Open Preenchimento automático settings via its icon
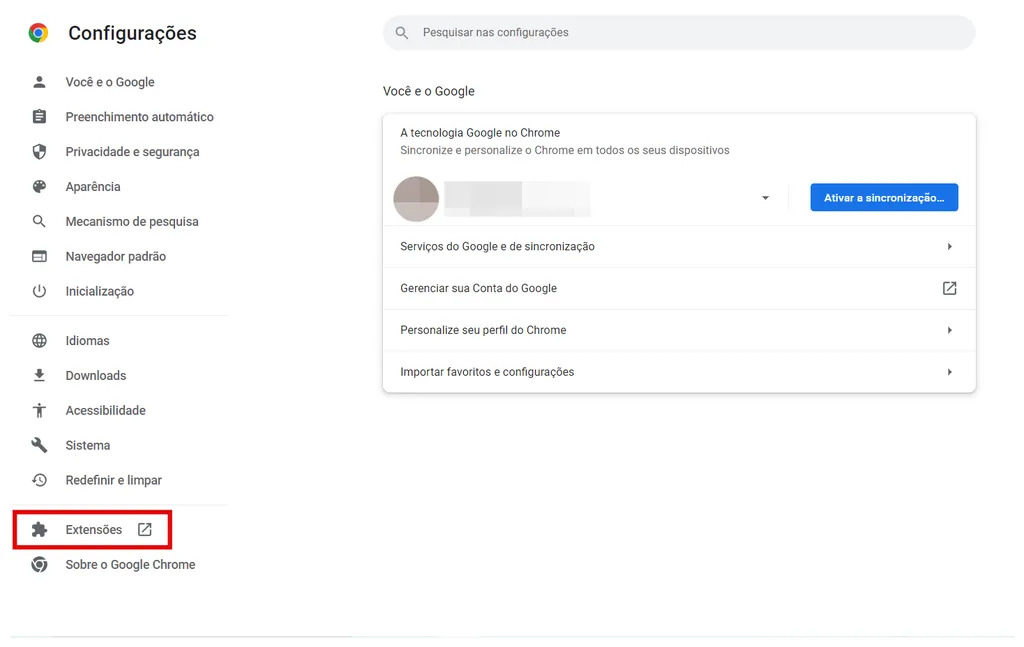This screenshot has width=1024, height=647. (38, 116)
